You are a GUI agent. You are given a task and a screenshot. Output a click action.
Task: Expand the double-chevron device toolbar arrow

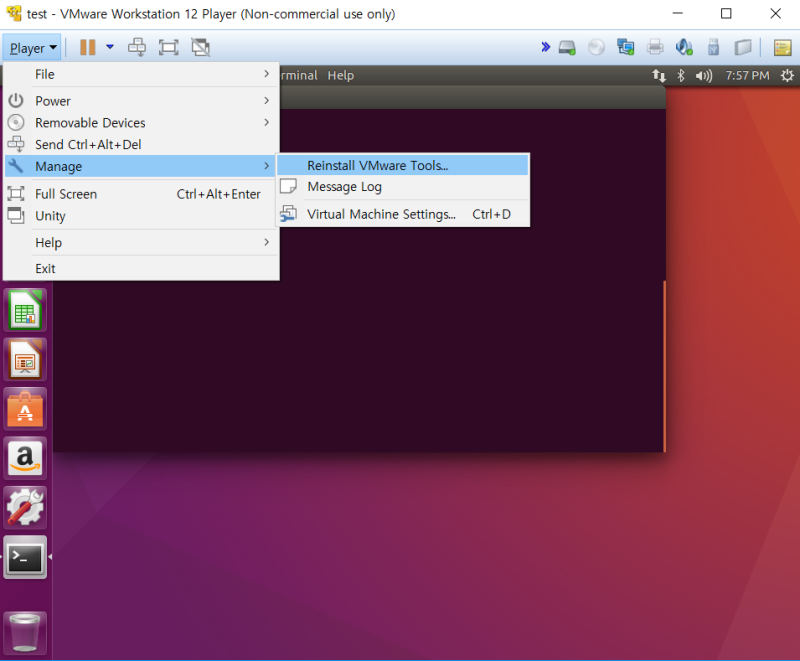545,47
